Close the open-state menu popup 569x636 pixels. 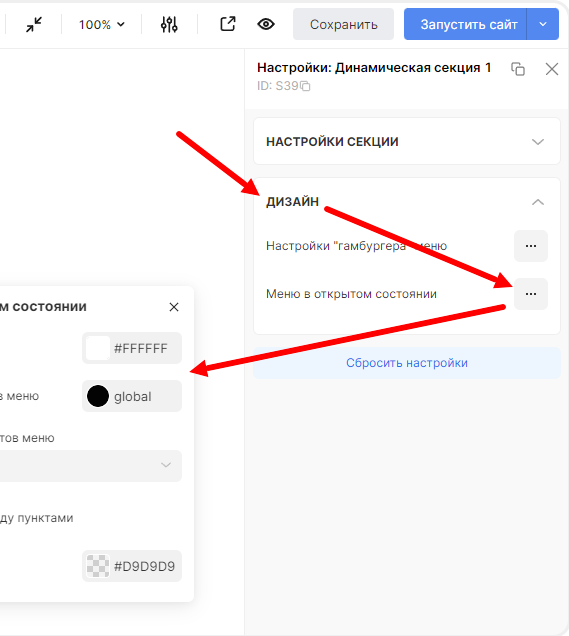174,307
